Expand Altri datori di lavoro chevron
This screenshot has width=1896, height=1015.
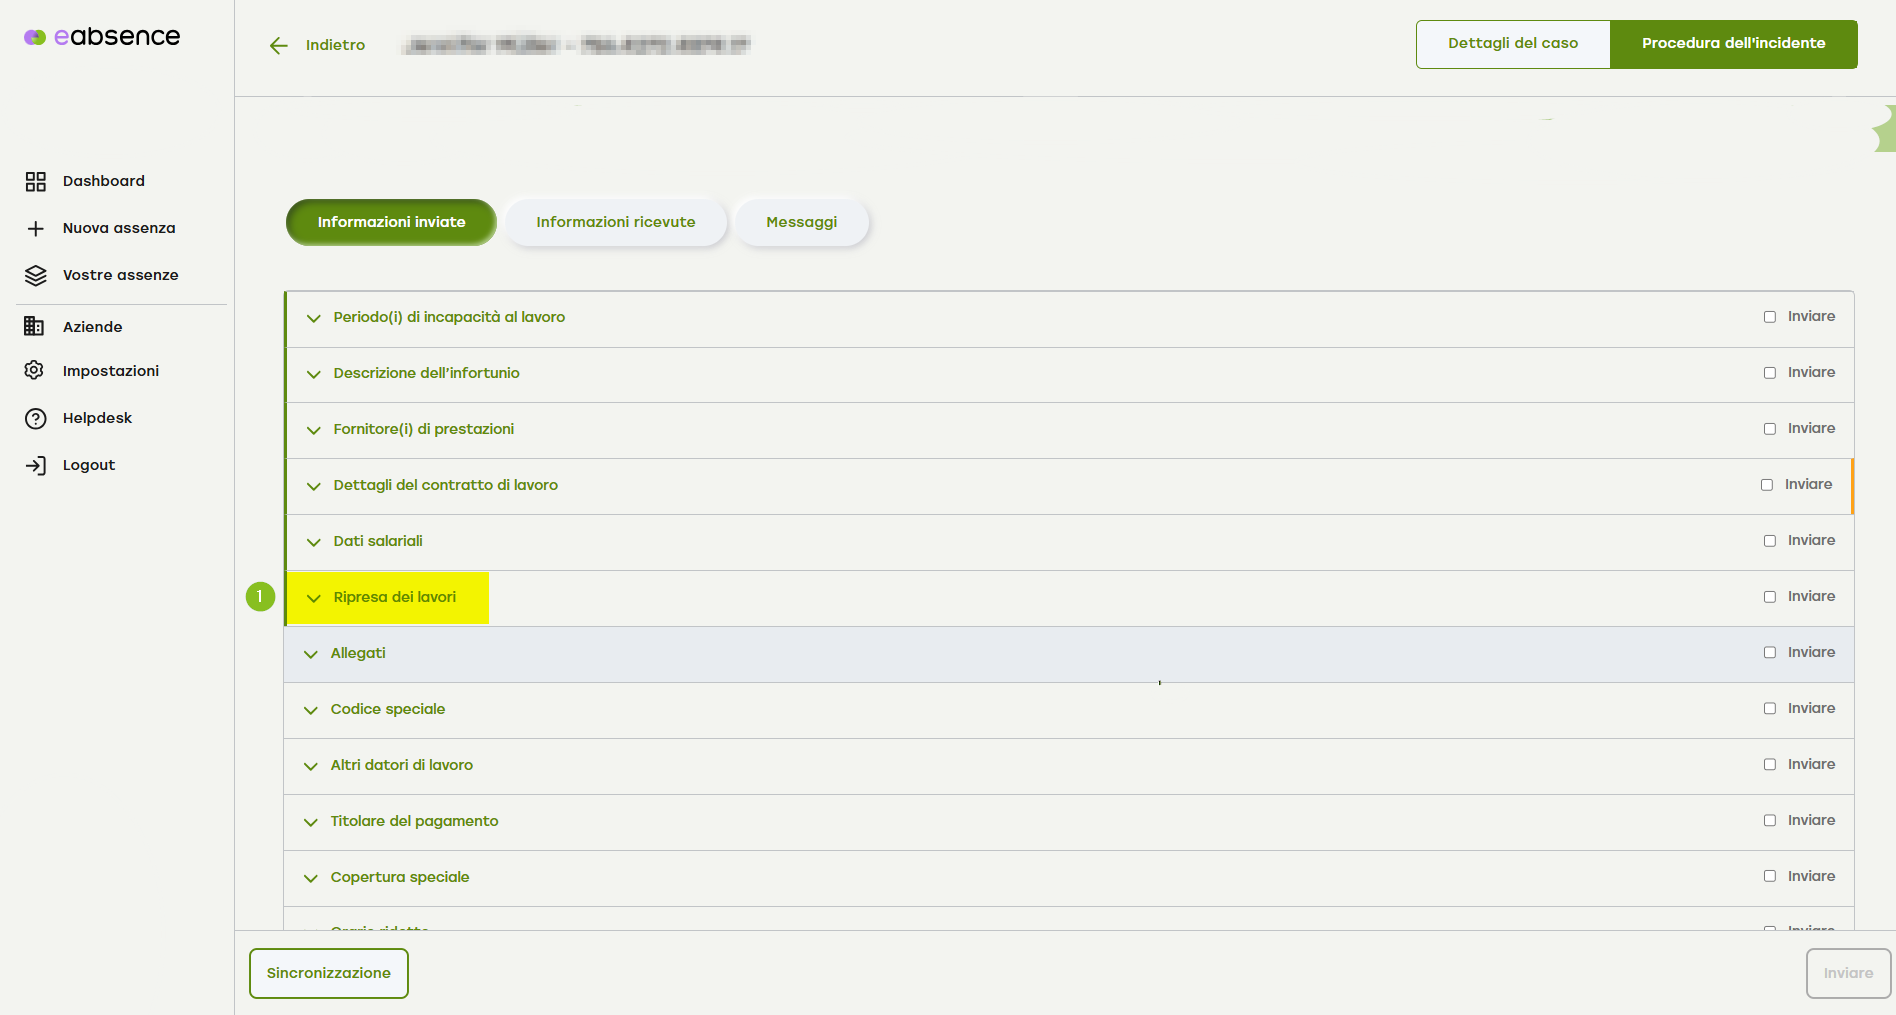tap(311, 766)
